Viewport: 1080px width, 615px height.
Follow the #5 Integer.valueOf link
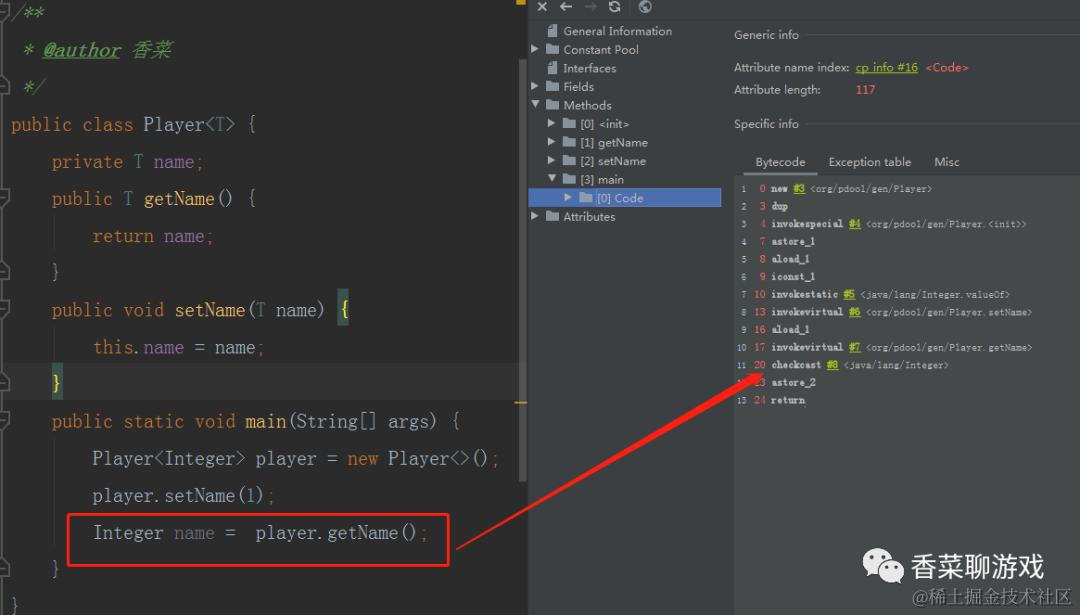tap(849, 294)
